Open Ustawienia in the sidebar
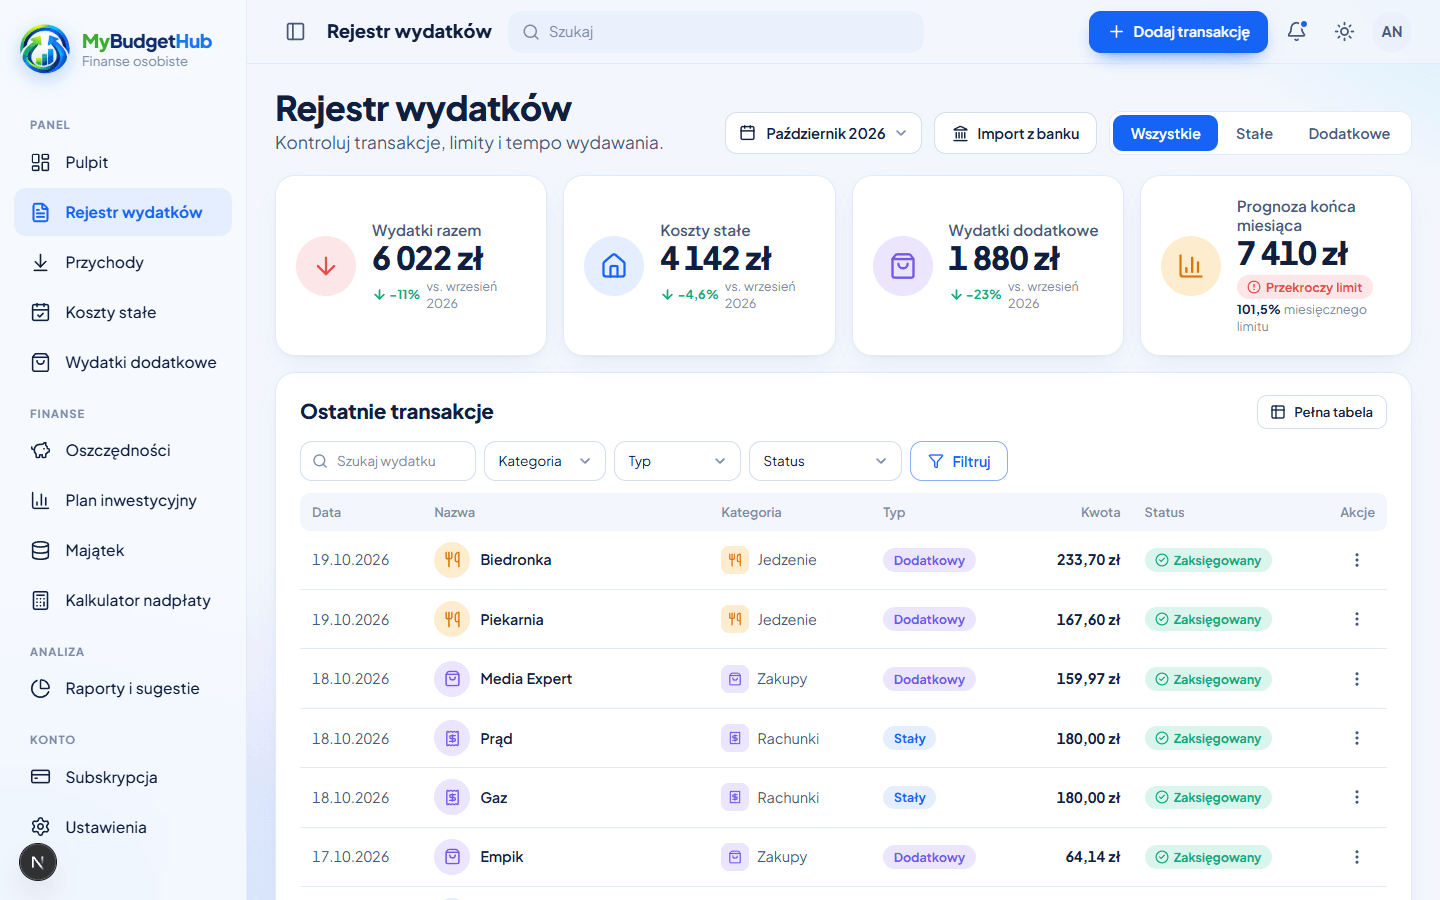This screenshot has width=1440, height=900. (x=123, y=827)
